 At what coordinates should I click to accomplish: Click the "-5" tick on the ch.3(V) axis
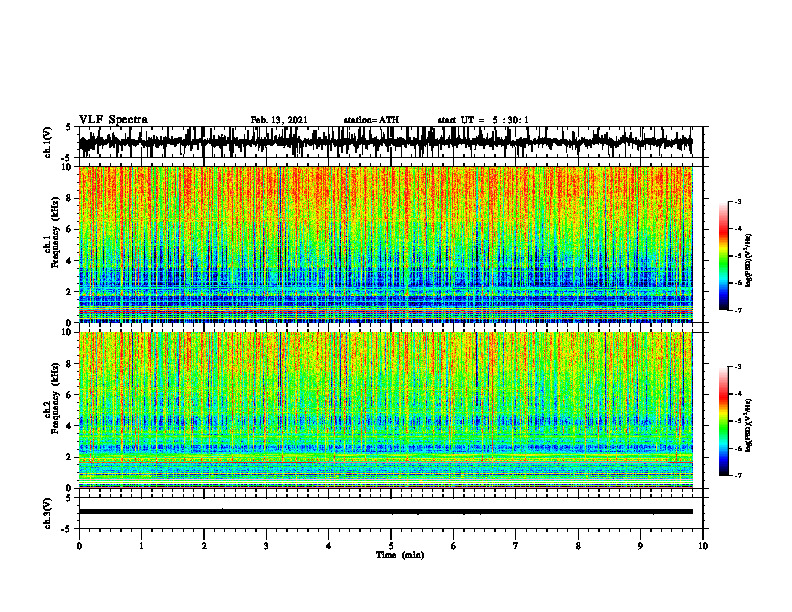point(68,529)
